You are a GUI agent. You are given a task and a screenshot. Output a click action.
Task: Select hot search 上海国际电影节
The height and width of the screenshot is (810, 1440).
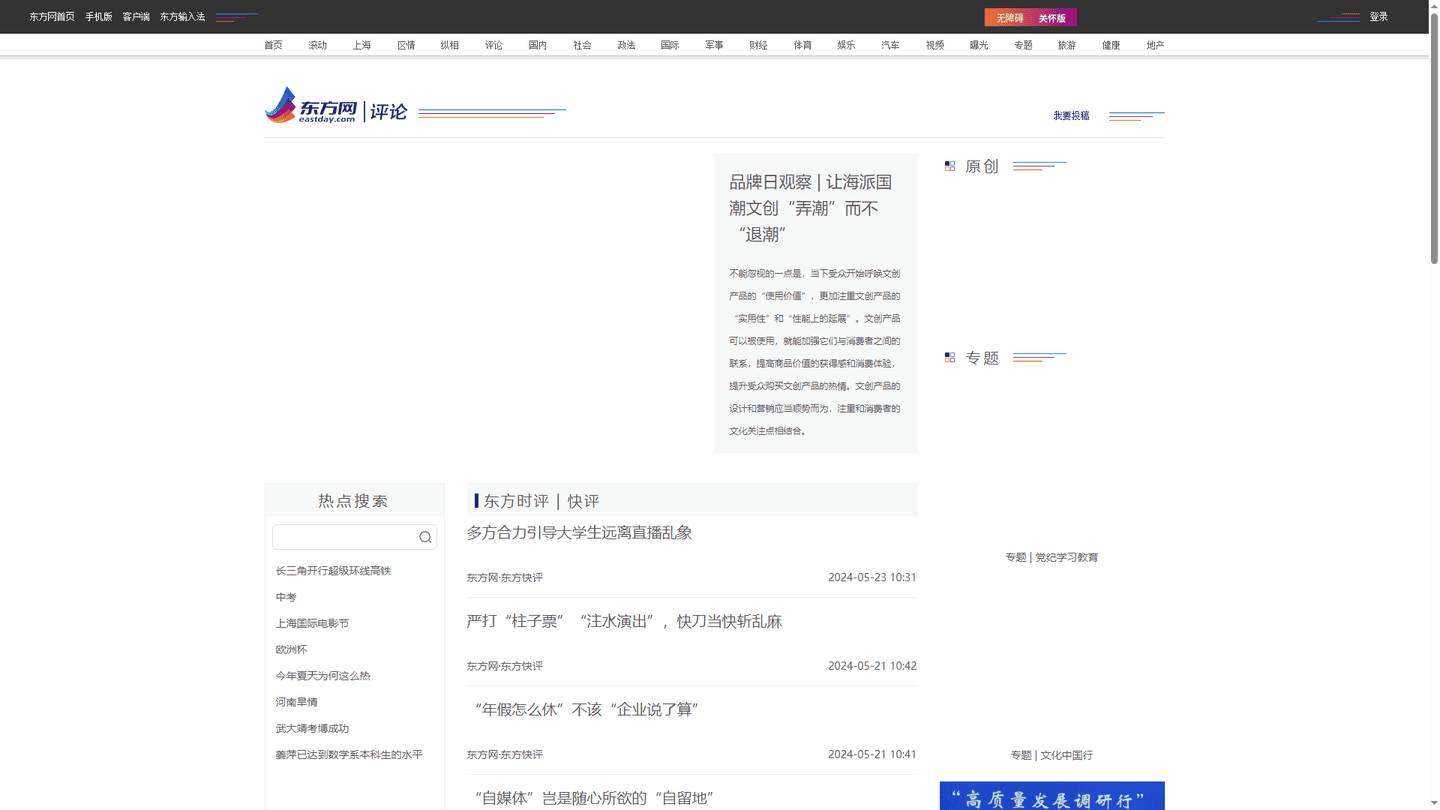click(x=312, y=623)
